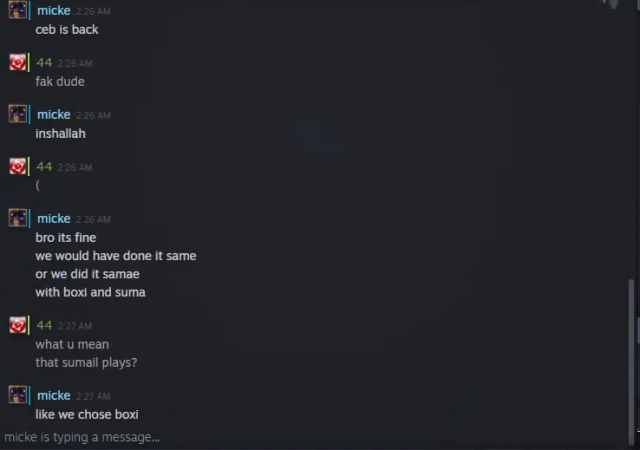Select the 'we would have done it same' message
The height and width of the screenshot is (450, 640).
116,256
